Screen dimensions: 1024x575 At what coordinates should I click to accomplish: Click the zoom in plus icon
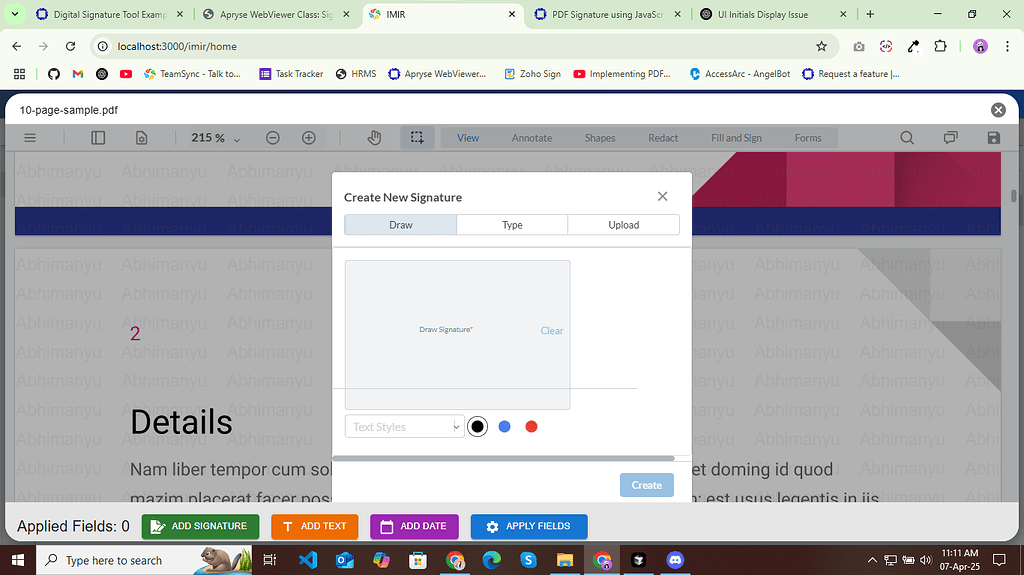tap(309, 138)
